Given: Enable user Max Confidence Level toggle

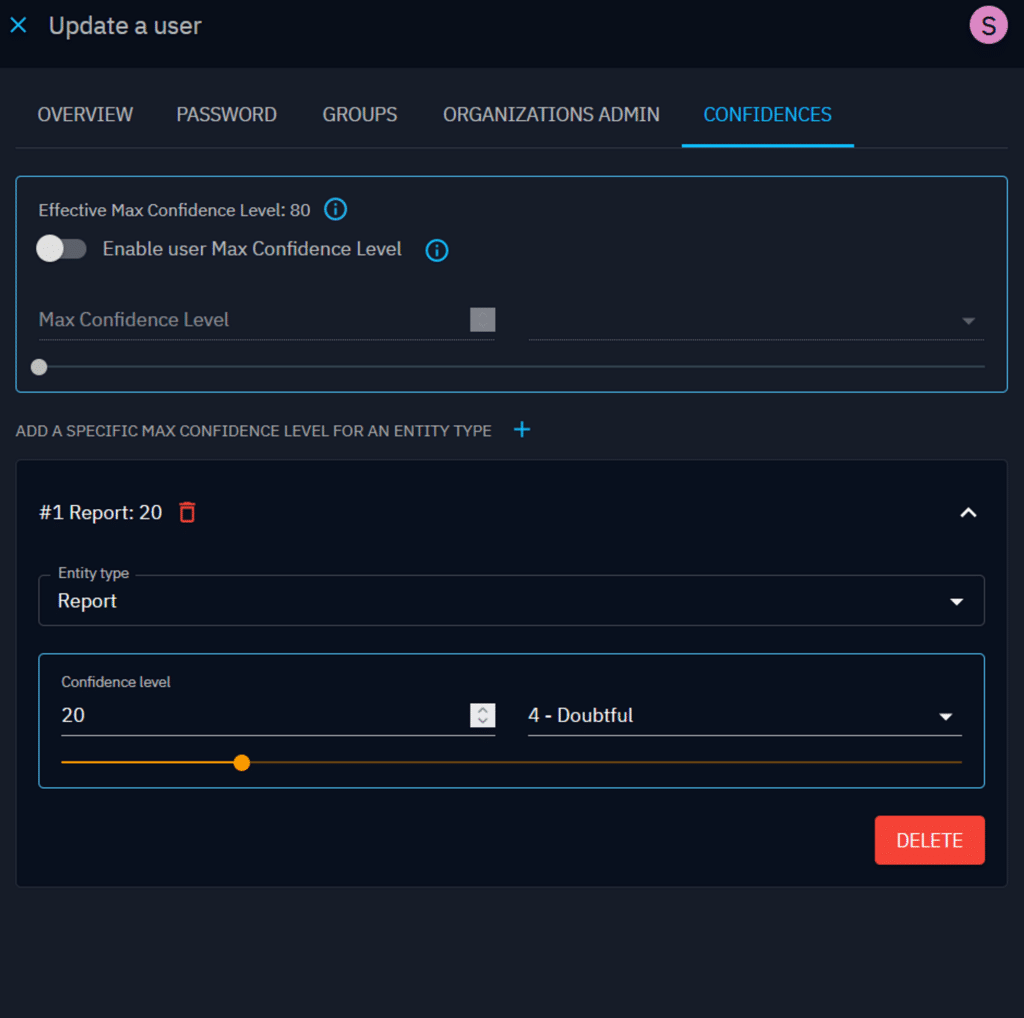Looking at the screenshot, I should (x=61, y=249).
